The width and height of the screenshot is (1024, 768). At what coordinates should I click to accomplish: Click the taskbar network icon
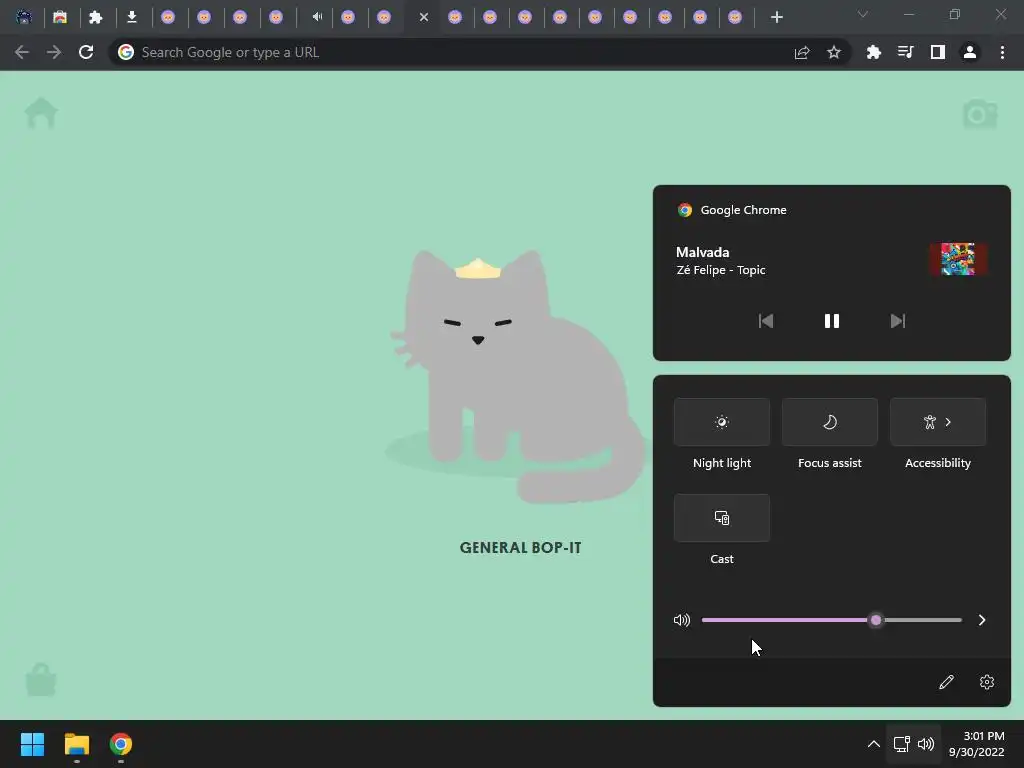coord(902,744)
